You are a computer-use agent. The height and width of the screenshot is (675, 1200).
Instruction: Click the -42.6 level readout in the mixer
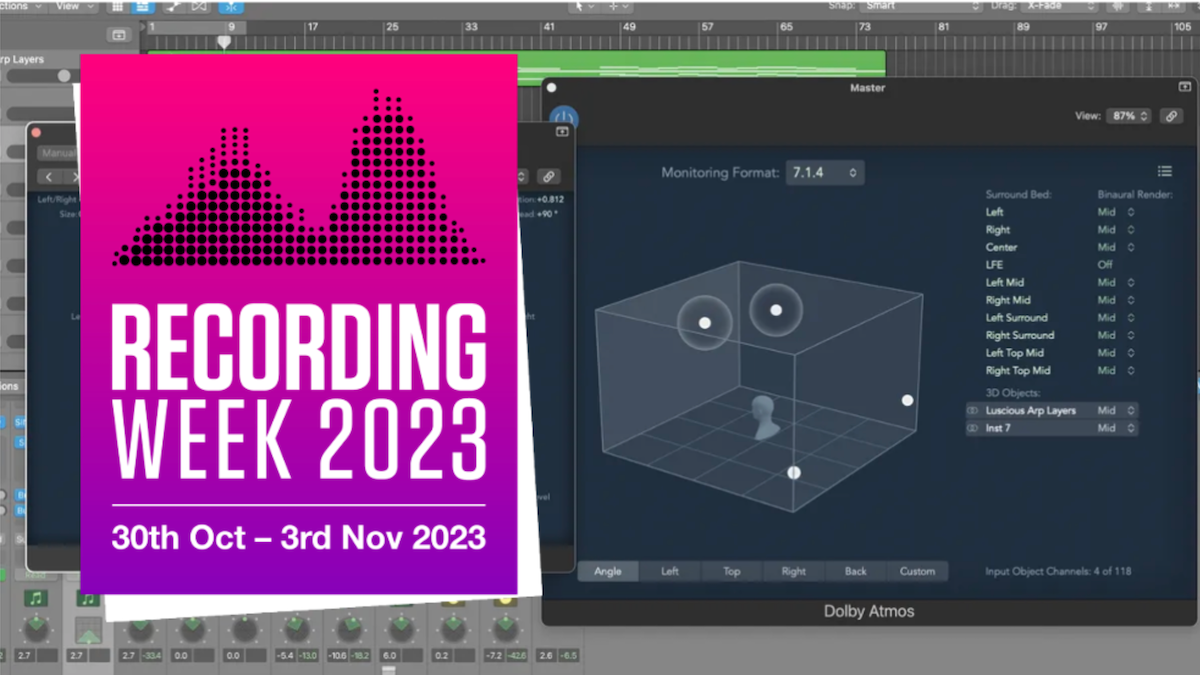coord(516,655)
